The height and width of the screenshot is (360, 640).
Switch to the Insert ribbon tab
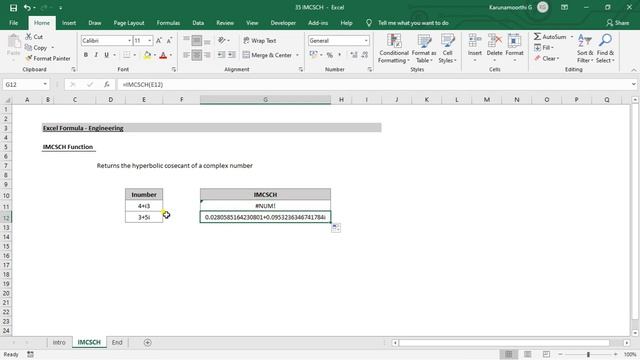point(69,23)
